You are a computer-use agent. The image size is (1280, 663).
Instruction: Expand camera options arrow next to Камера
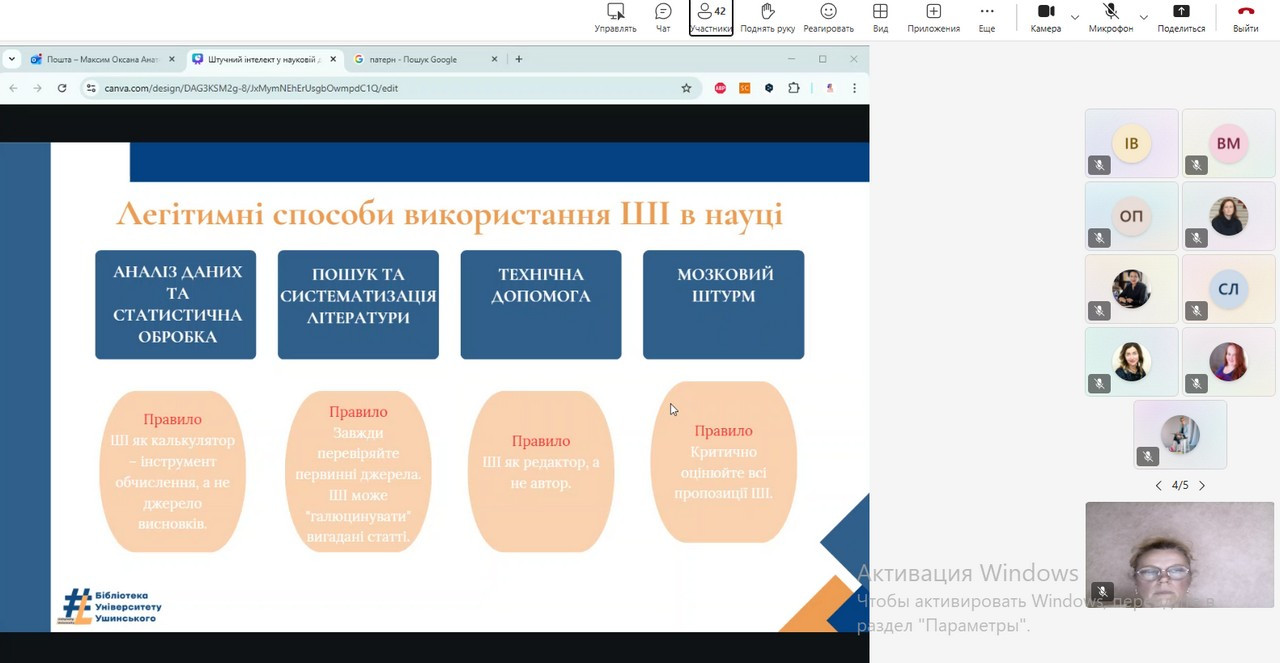(x=1075, y=17)
